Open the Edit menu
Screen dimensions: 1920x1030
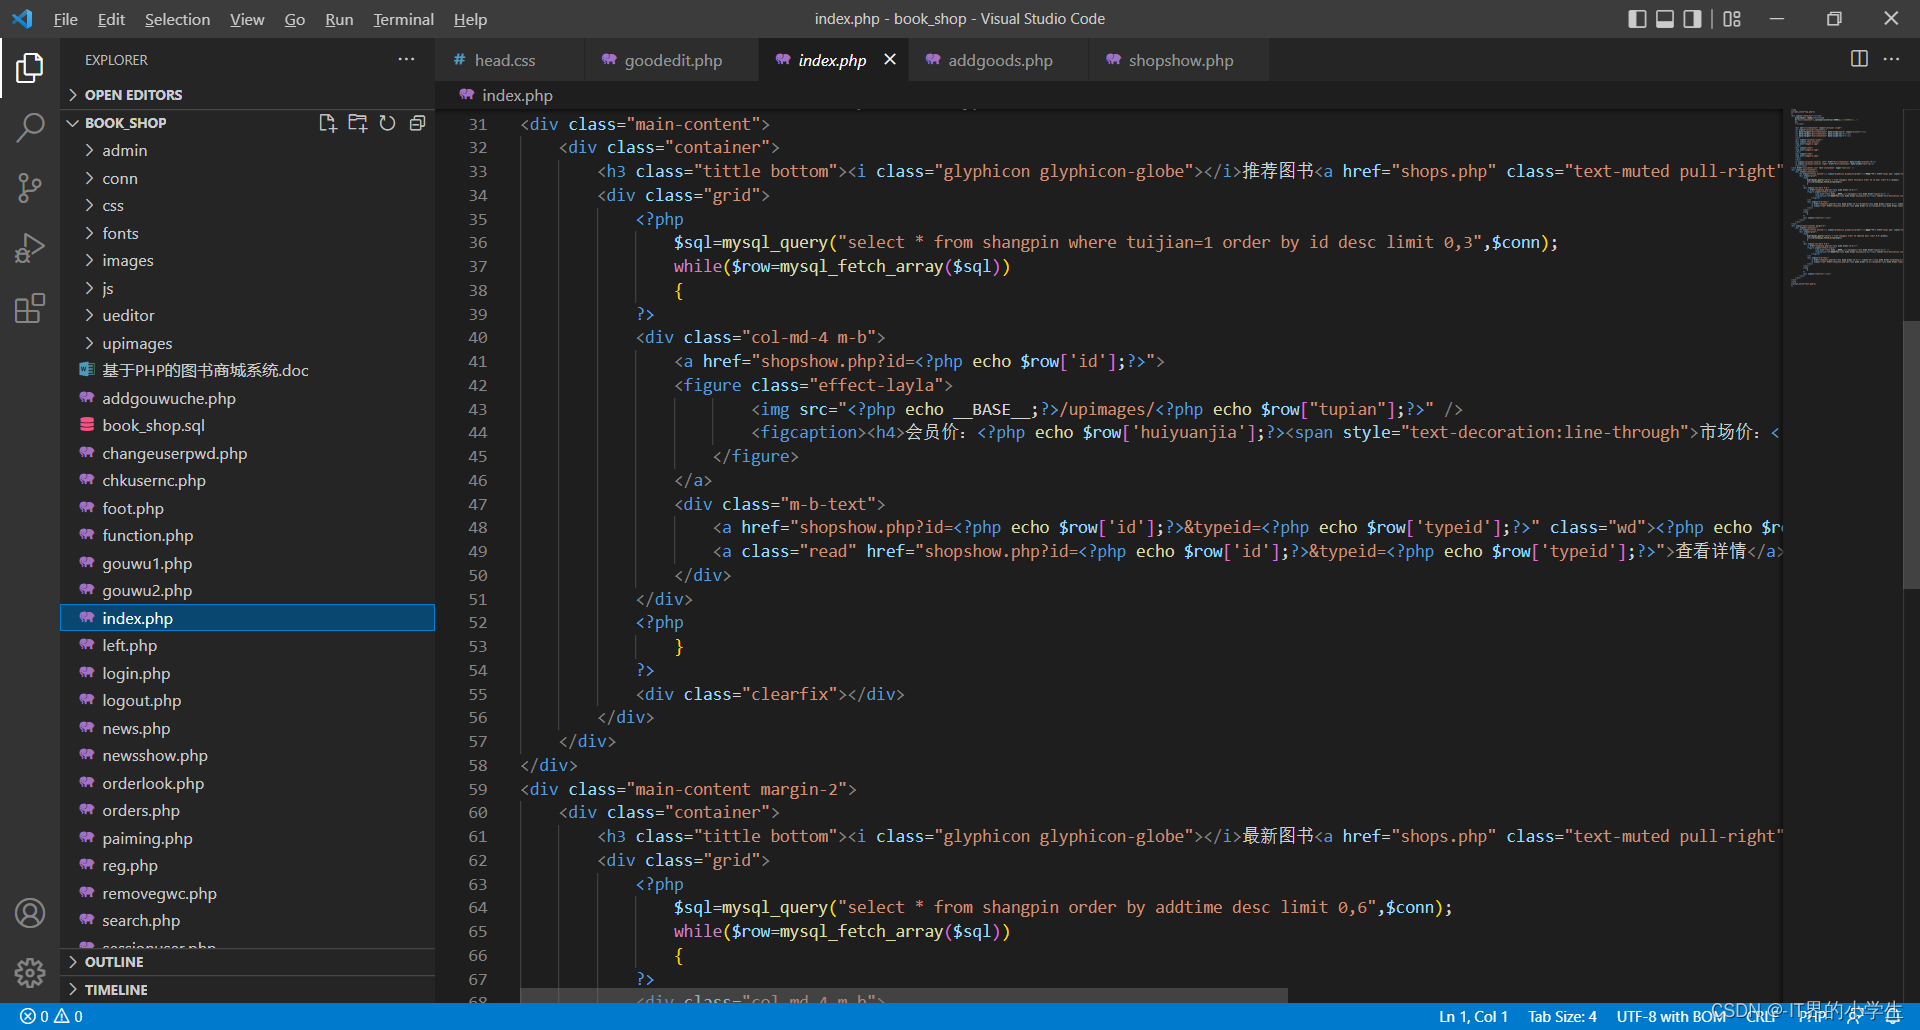coord(111,19)
